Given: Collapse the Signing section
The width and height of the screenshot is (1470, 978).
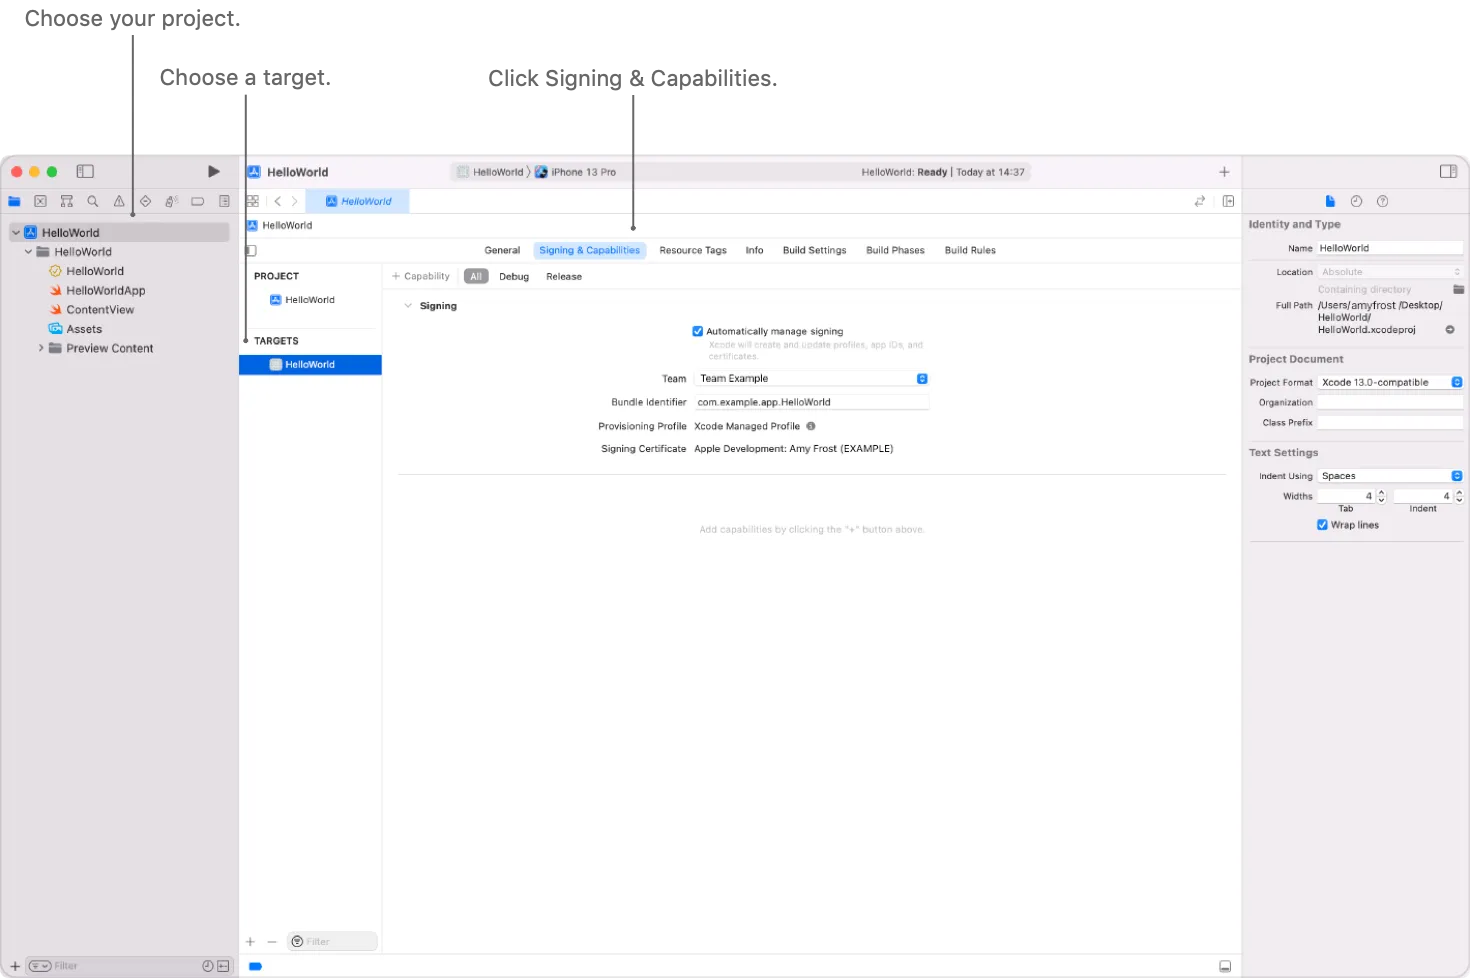Looking at the screenshot, I should point(407,306).
